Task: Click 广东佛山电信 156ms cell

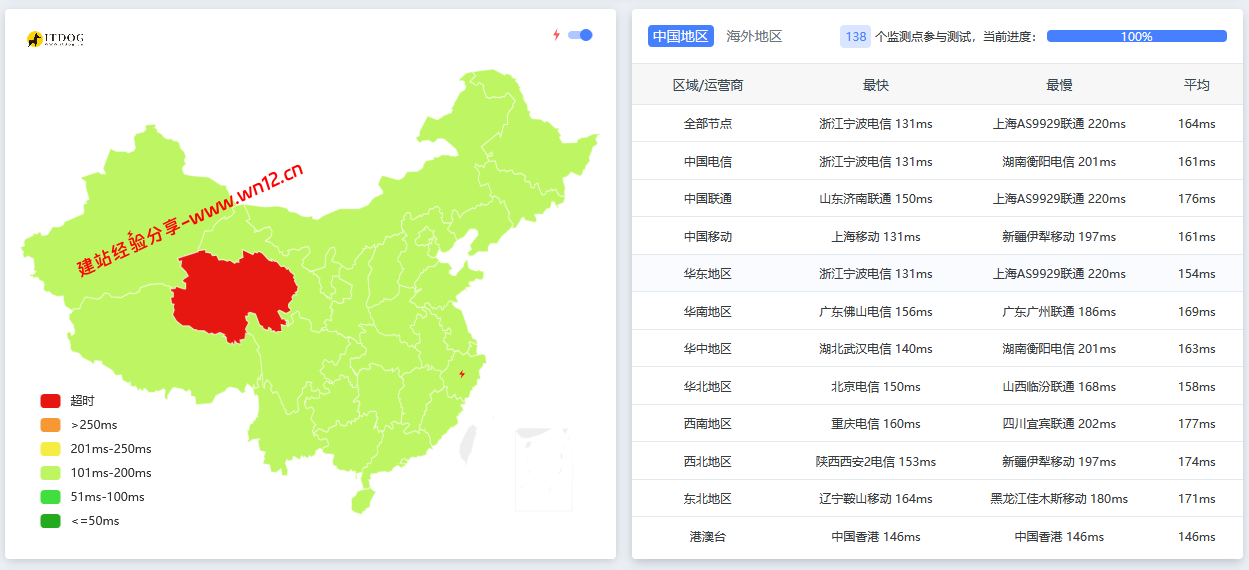Action: (x=876, y=312)
